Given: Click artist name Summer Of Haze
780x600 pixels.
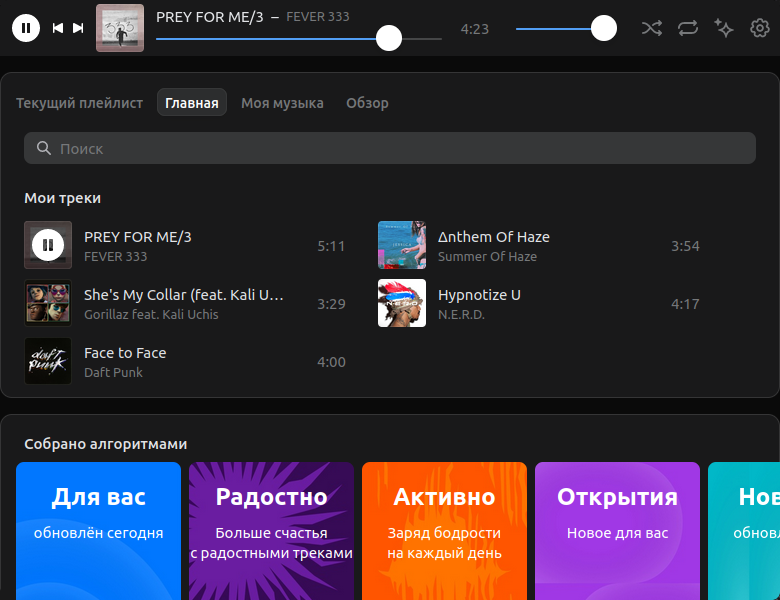Looking at the screenshot, I should tap(488, 257).
